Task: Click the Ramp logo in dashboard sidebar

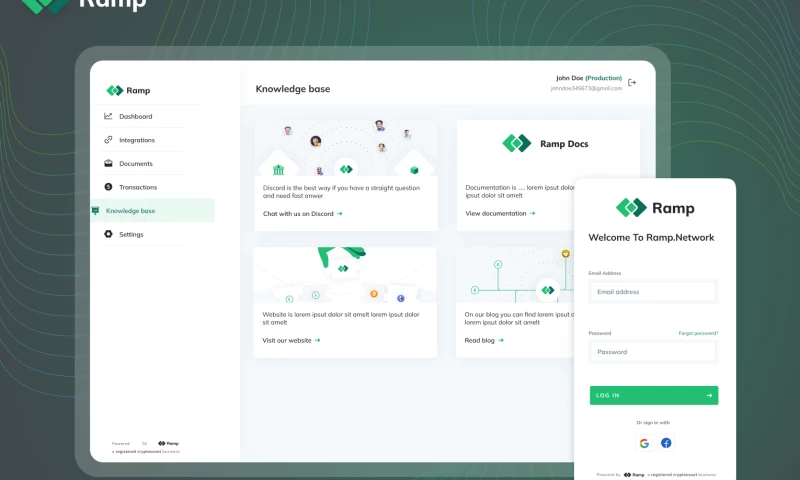Action: click(128, 90)
